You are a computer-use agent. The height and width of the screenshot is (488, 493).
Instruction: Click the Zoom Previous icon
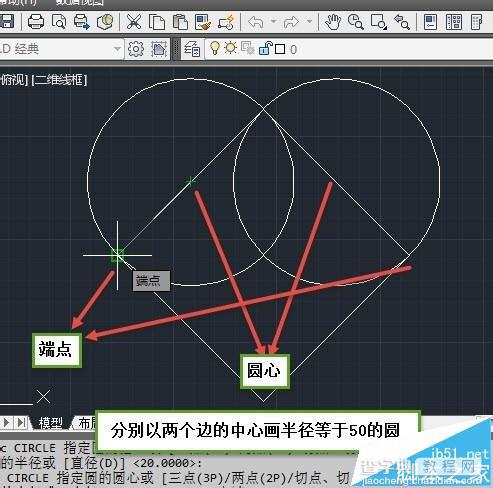[402, 22]
